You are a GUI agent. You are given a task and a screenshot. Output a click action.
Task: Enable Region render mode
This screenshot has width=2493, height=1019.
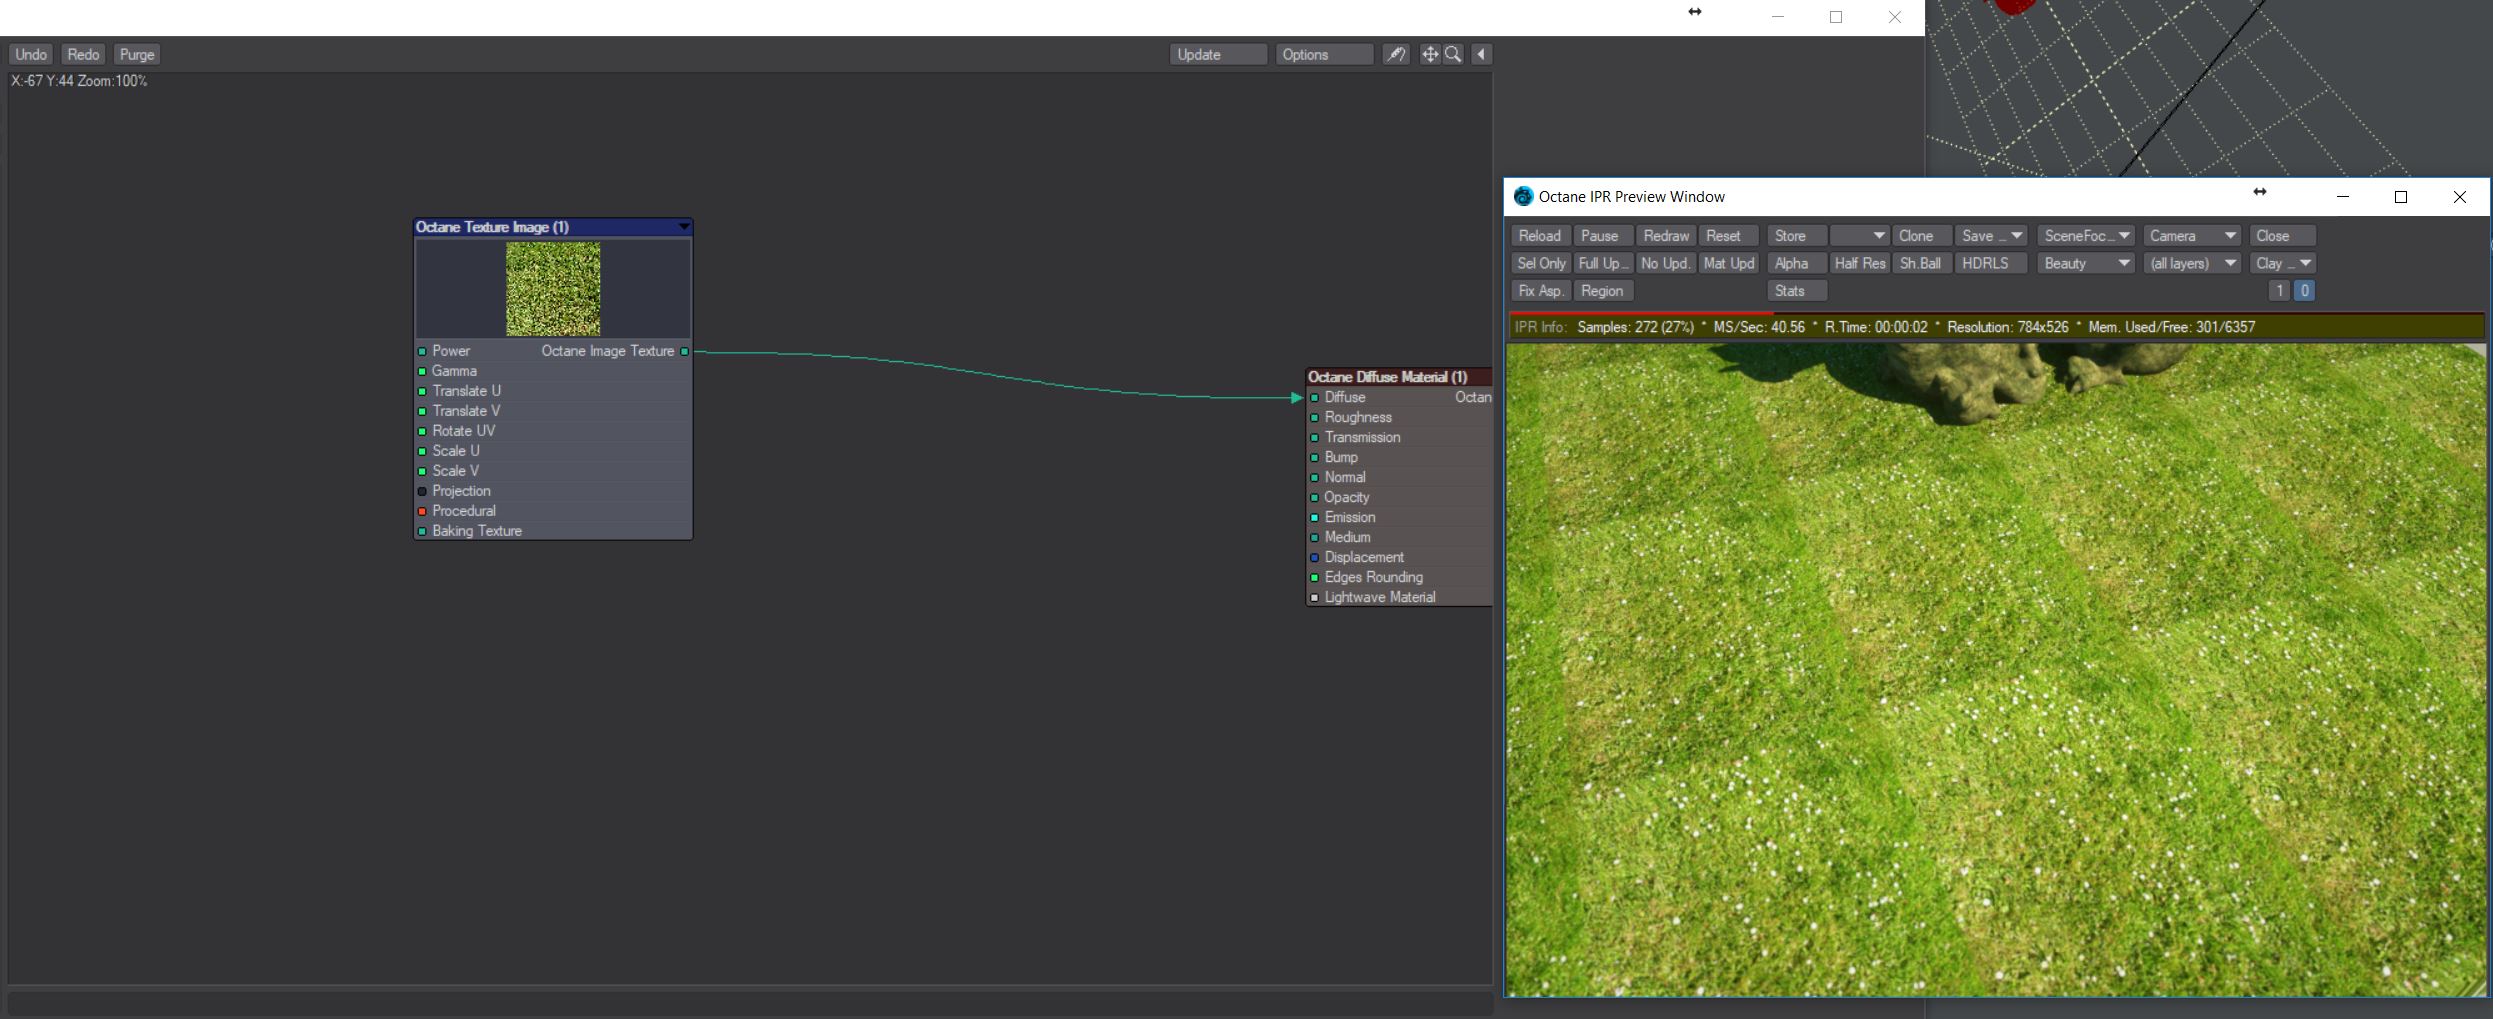pyautogui.click(x=1603, y=291)
